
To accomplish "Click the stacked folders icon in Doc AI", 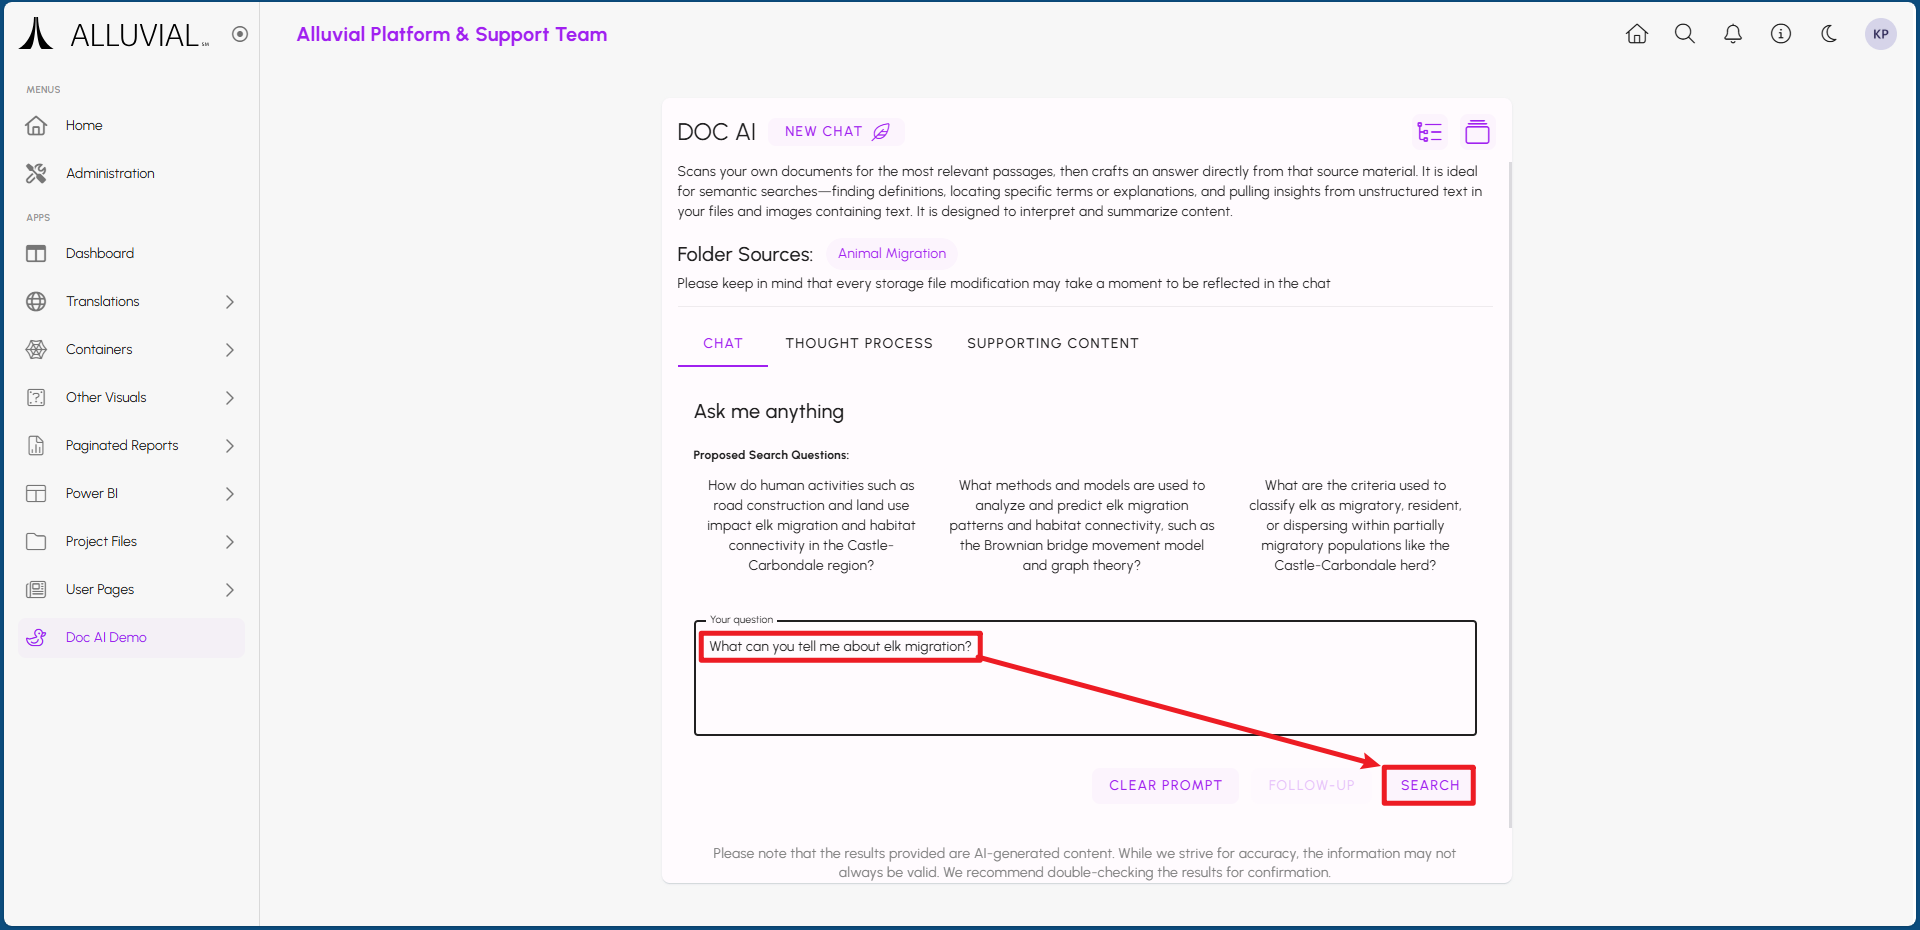I will pyautogui.click(x=1477, y=132).
